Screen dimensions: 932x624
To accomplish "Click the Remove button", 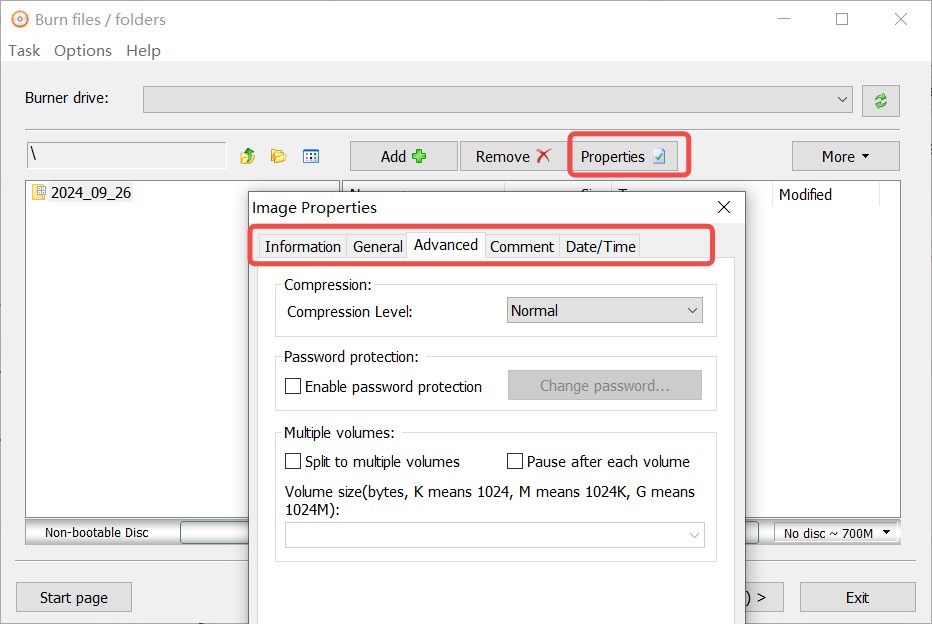I will 513,156.
